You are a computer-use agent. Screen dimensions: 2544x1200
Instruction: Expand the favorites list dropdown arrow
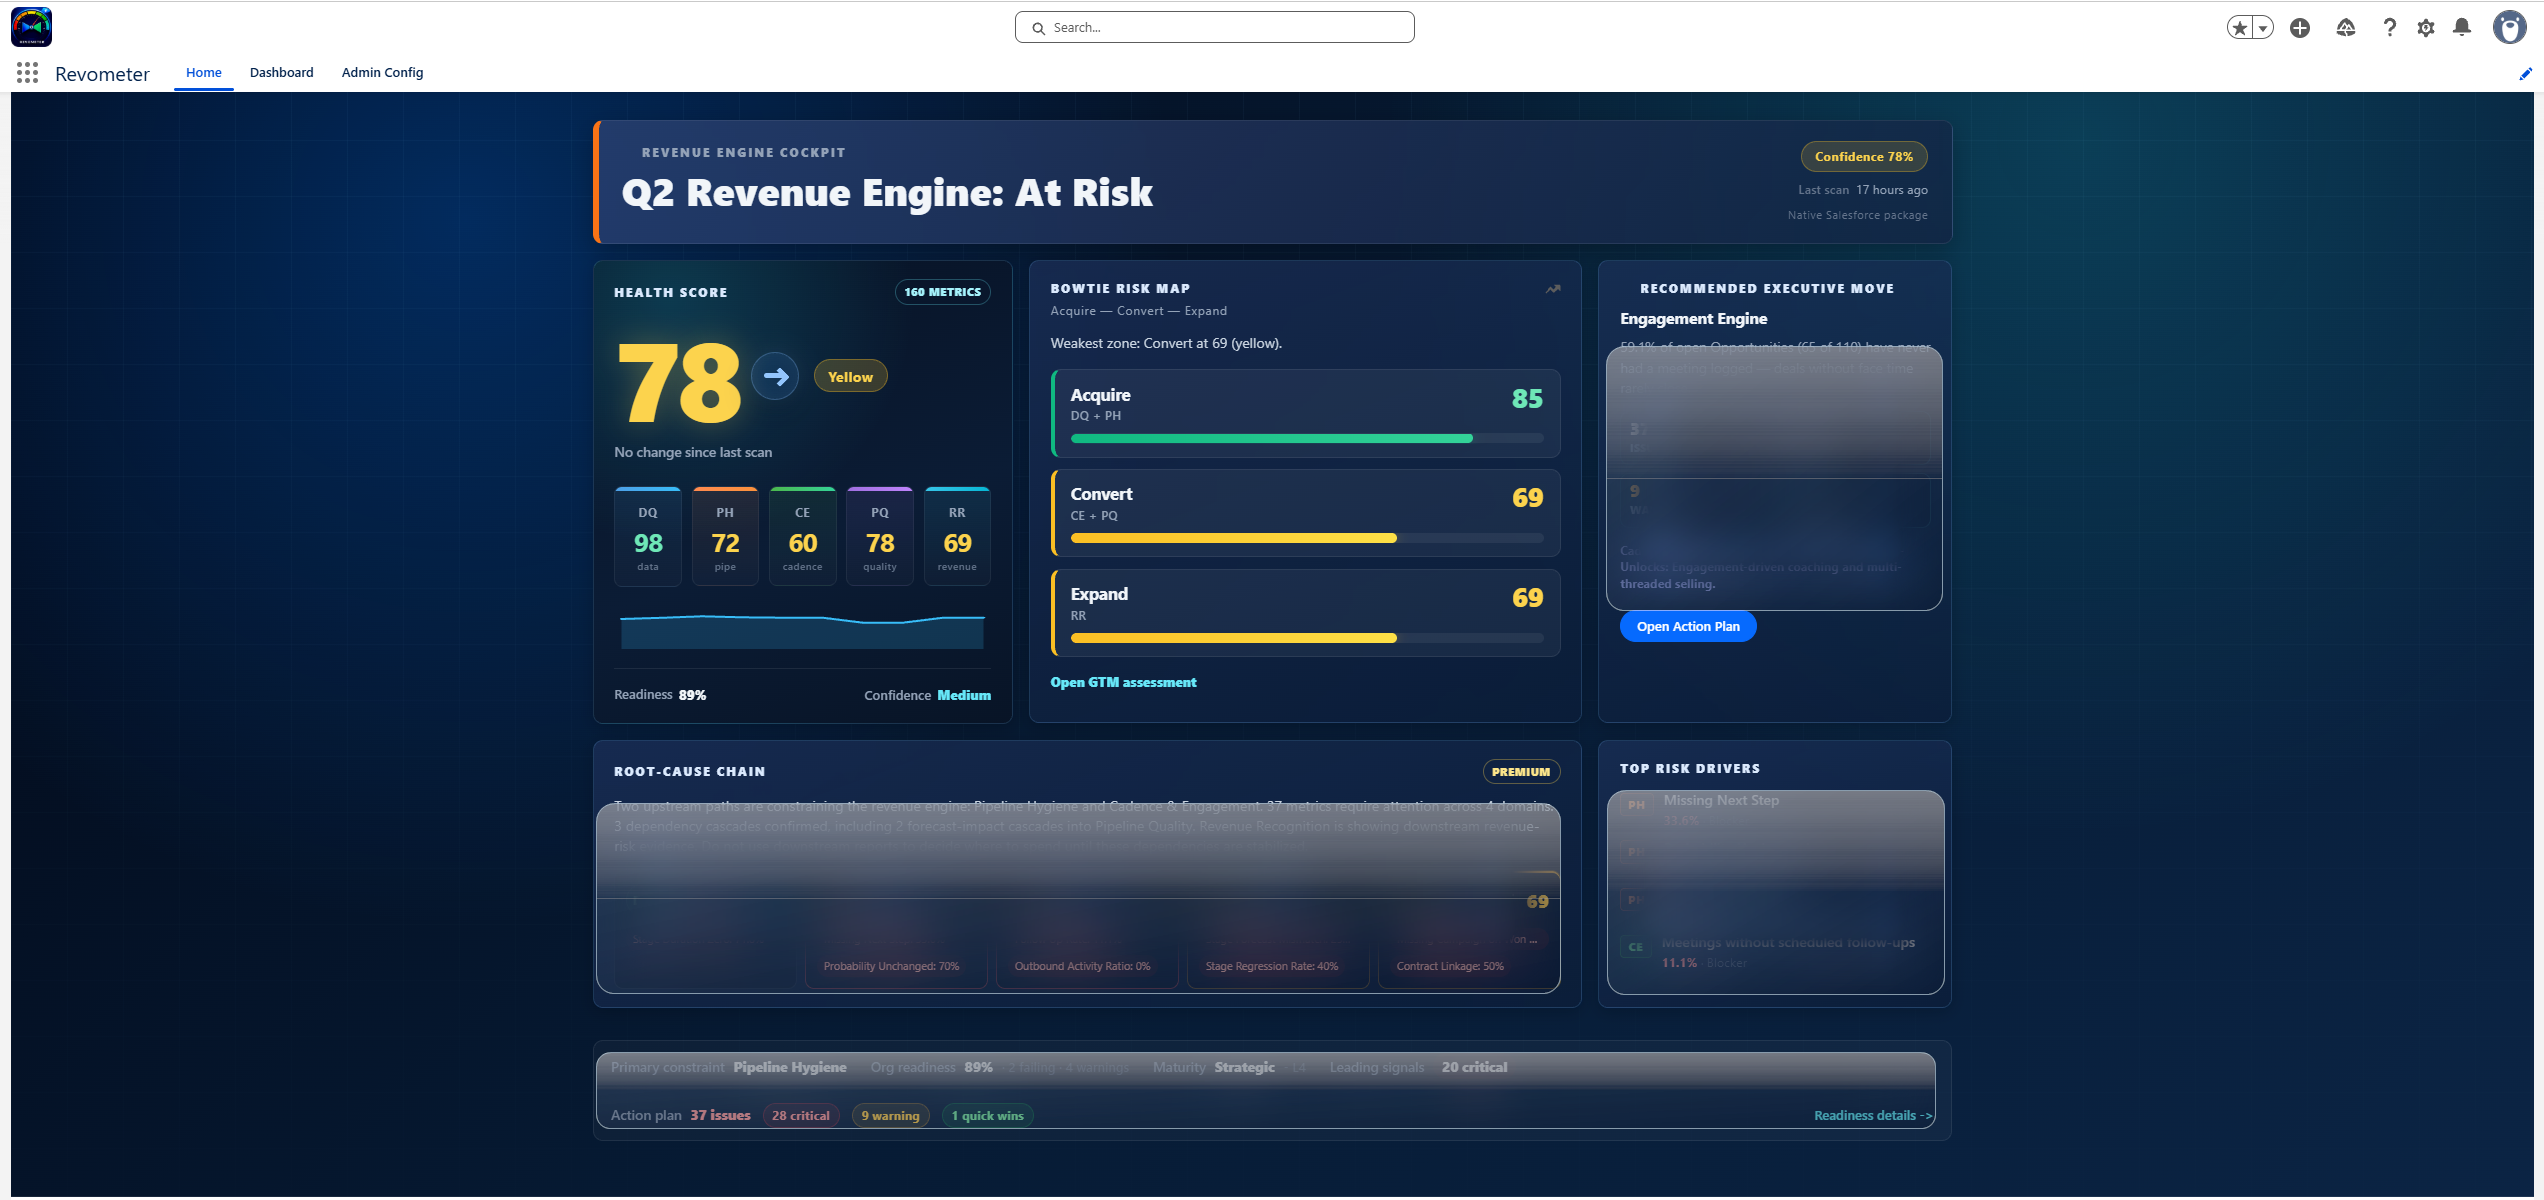[2263, 28]
